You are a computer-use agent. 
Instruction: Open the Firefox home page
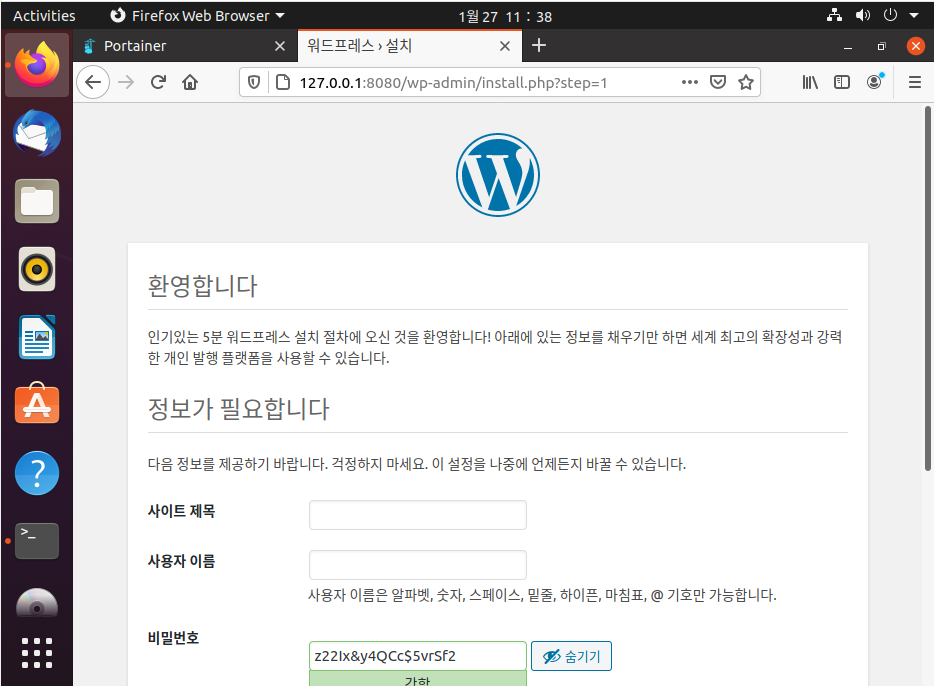(x=190, y=82)
